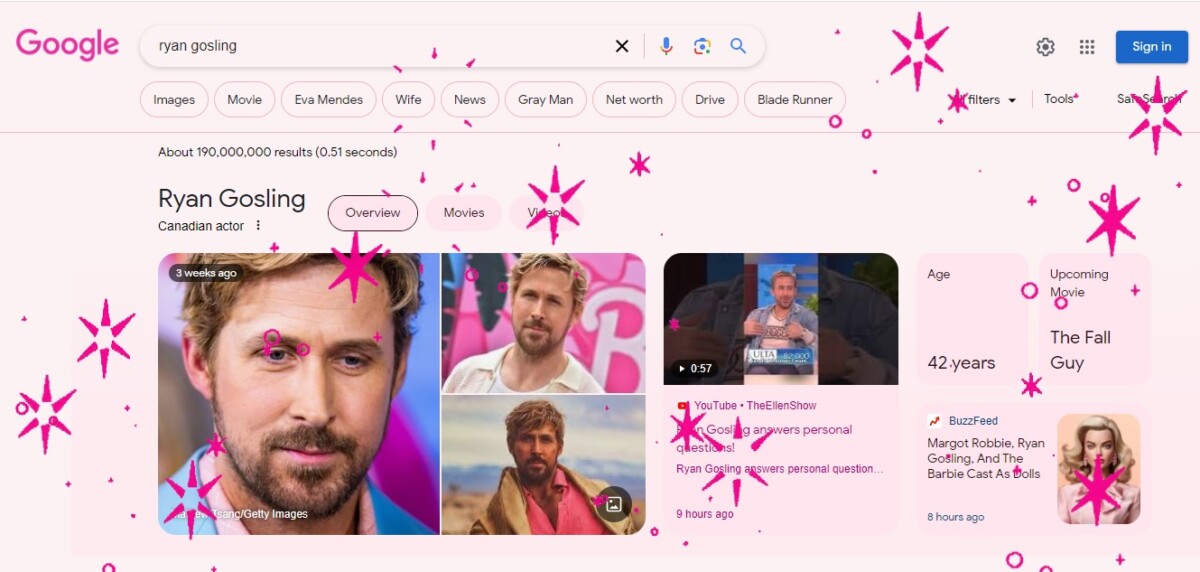Switch to the Videos tab
The height and width of the screenshot is (572, 1200).
point(546,213)
